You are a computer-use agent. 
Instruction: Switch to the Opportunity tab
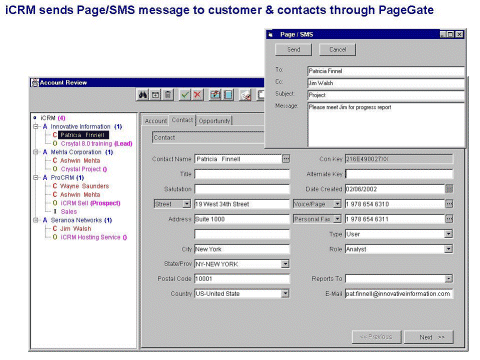click(214, 121)
